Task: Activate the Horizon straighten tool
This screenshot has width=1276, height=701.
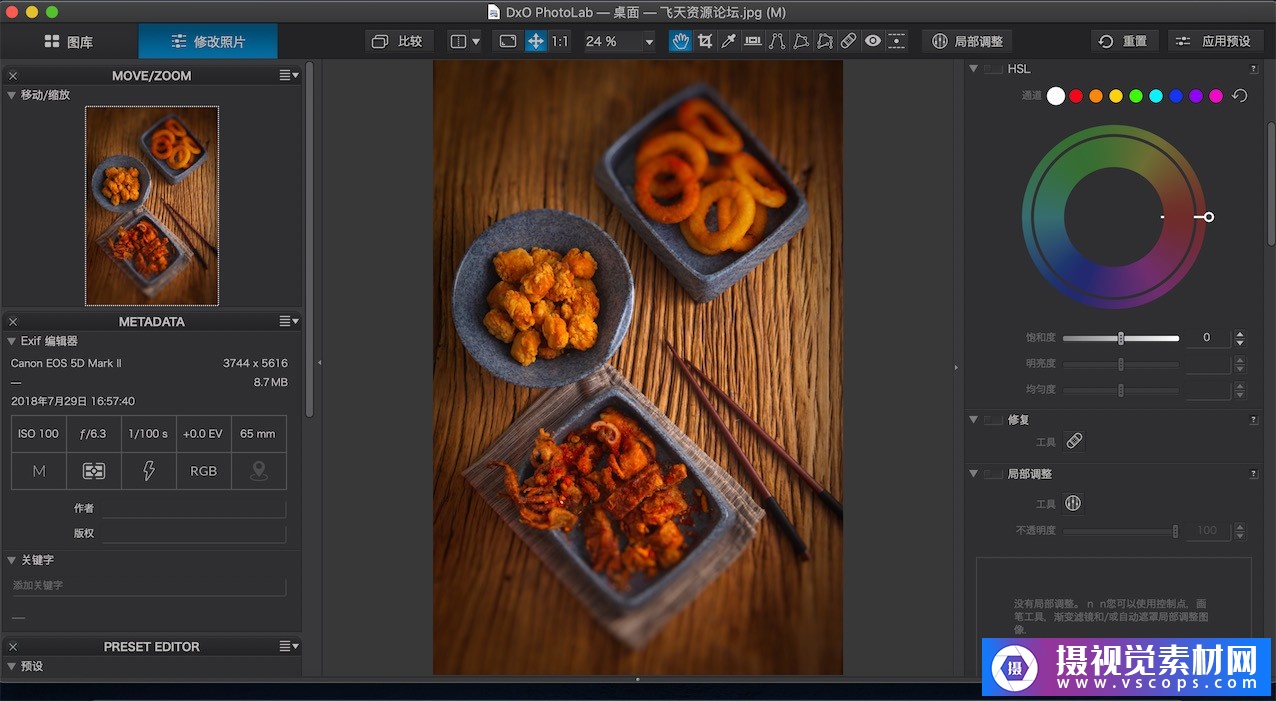Action: (753, 41)
